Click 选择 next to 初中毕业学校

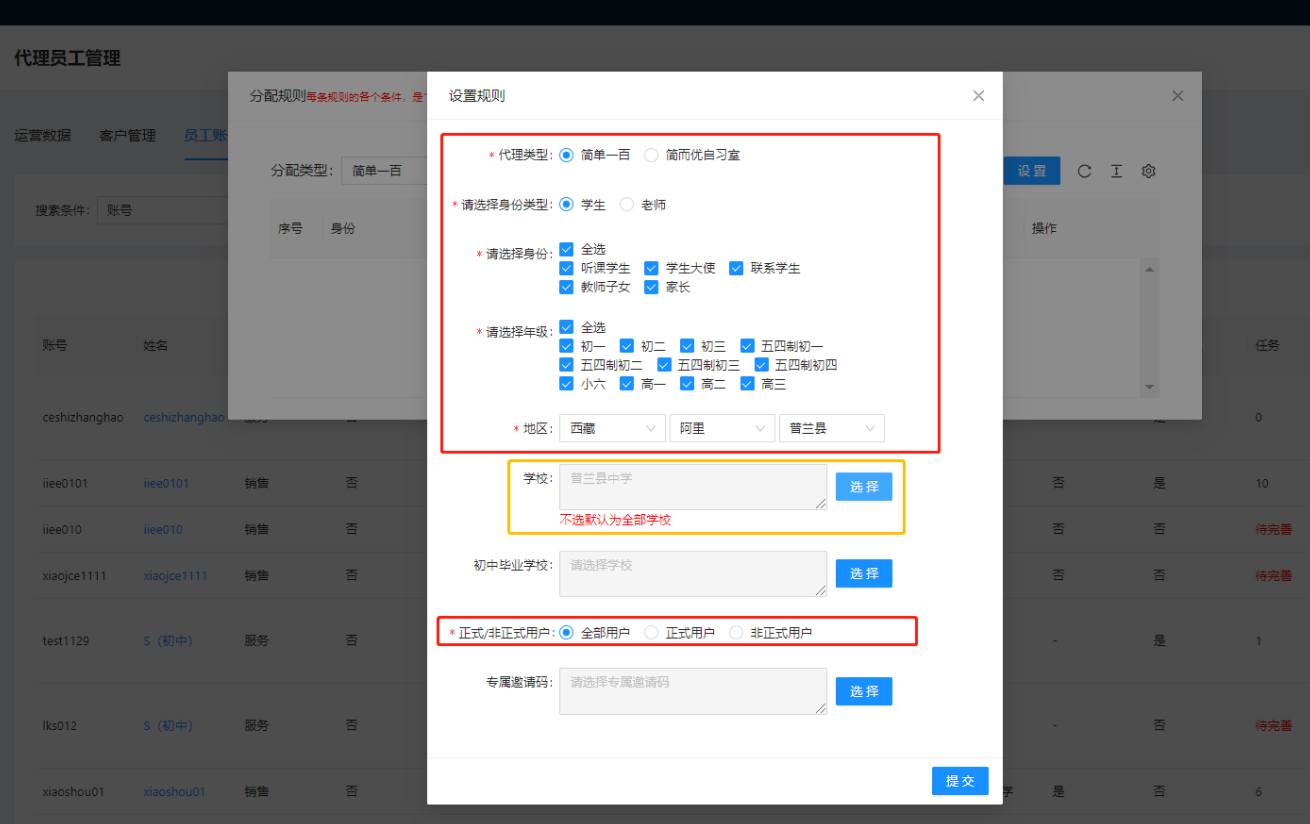click(x=863, y=573)
